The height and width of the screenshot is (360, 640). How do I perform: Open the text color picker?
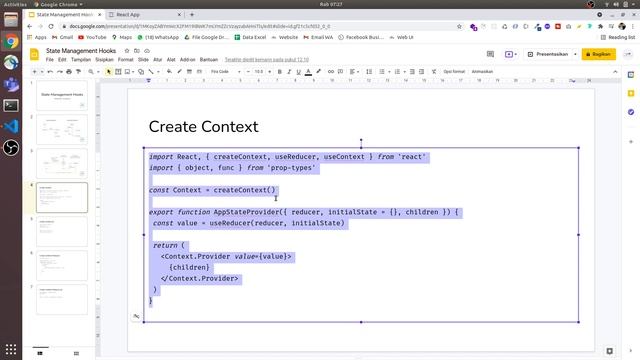309,72
